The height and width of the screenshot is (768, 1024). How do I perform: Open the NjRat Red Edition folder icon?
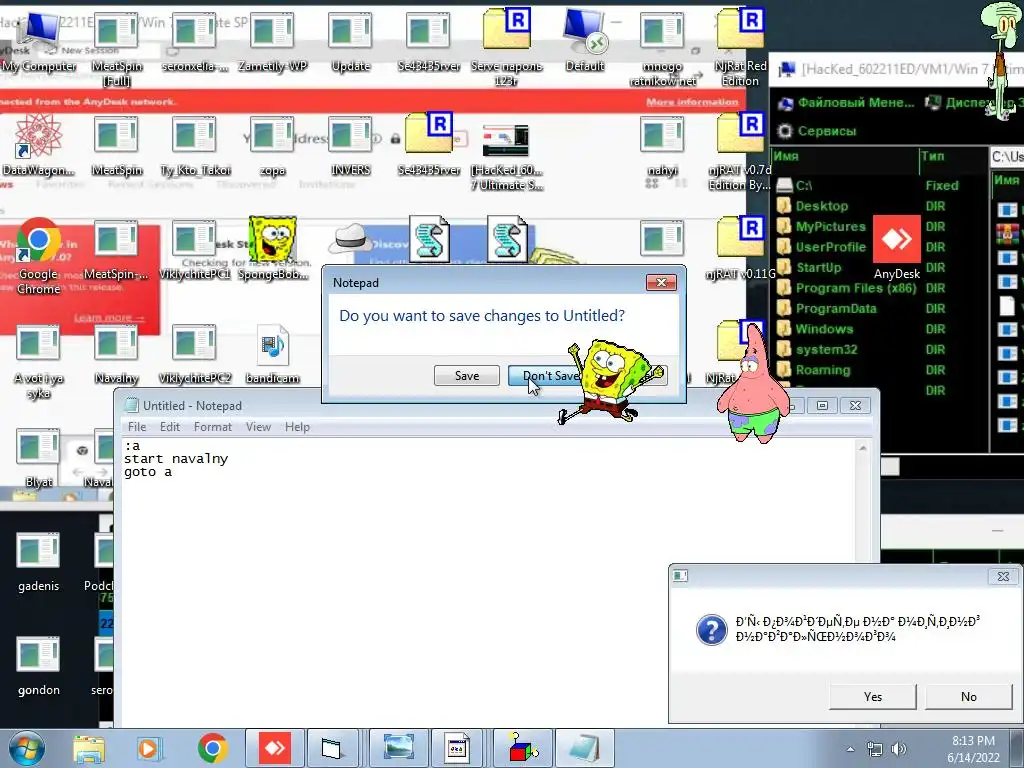[x=740, y=47]
